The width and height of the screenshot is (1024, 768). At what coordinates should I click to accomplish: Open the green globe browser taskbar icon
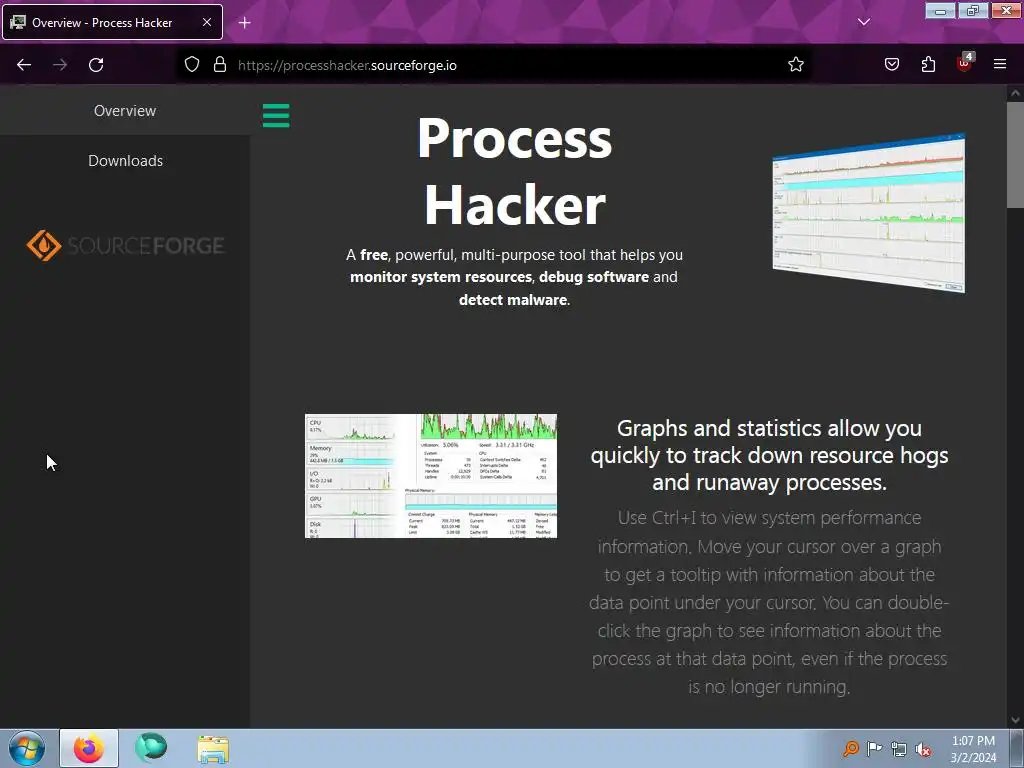coord(151,748)
